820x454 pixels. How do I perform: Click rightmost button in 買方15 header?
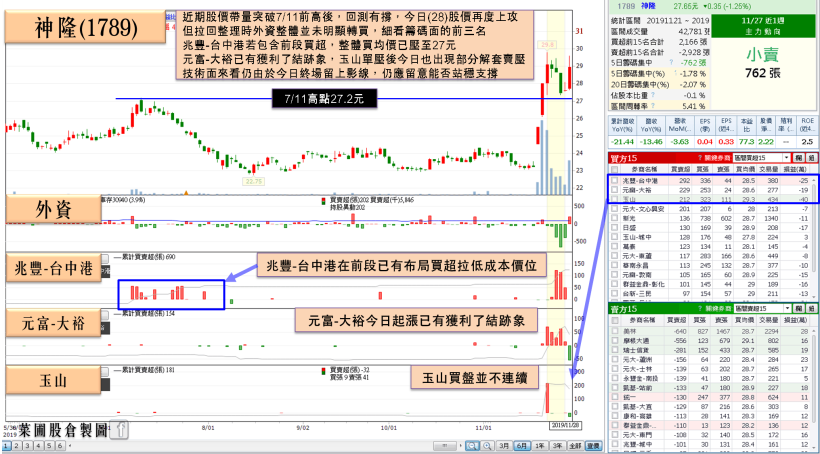812,158
